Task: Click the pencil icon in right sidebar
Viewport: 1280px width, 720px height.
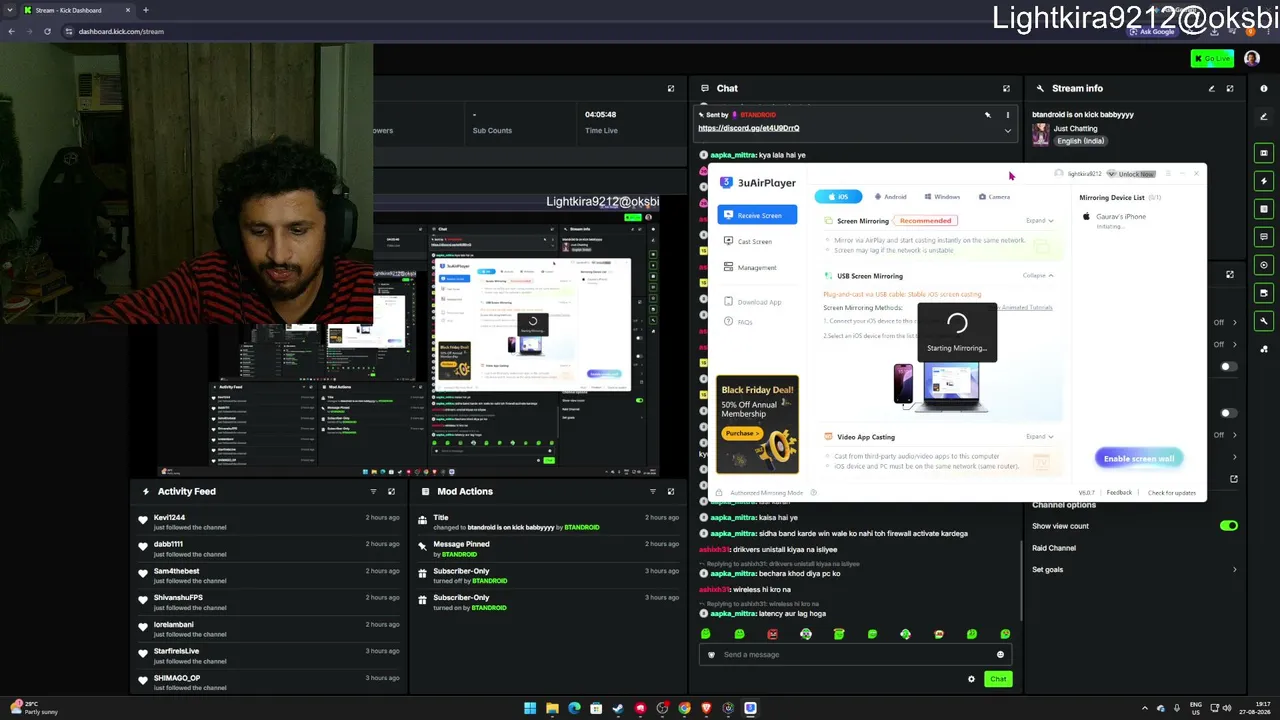Action: [x=1264, y=117]
